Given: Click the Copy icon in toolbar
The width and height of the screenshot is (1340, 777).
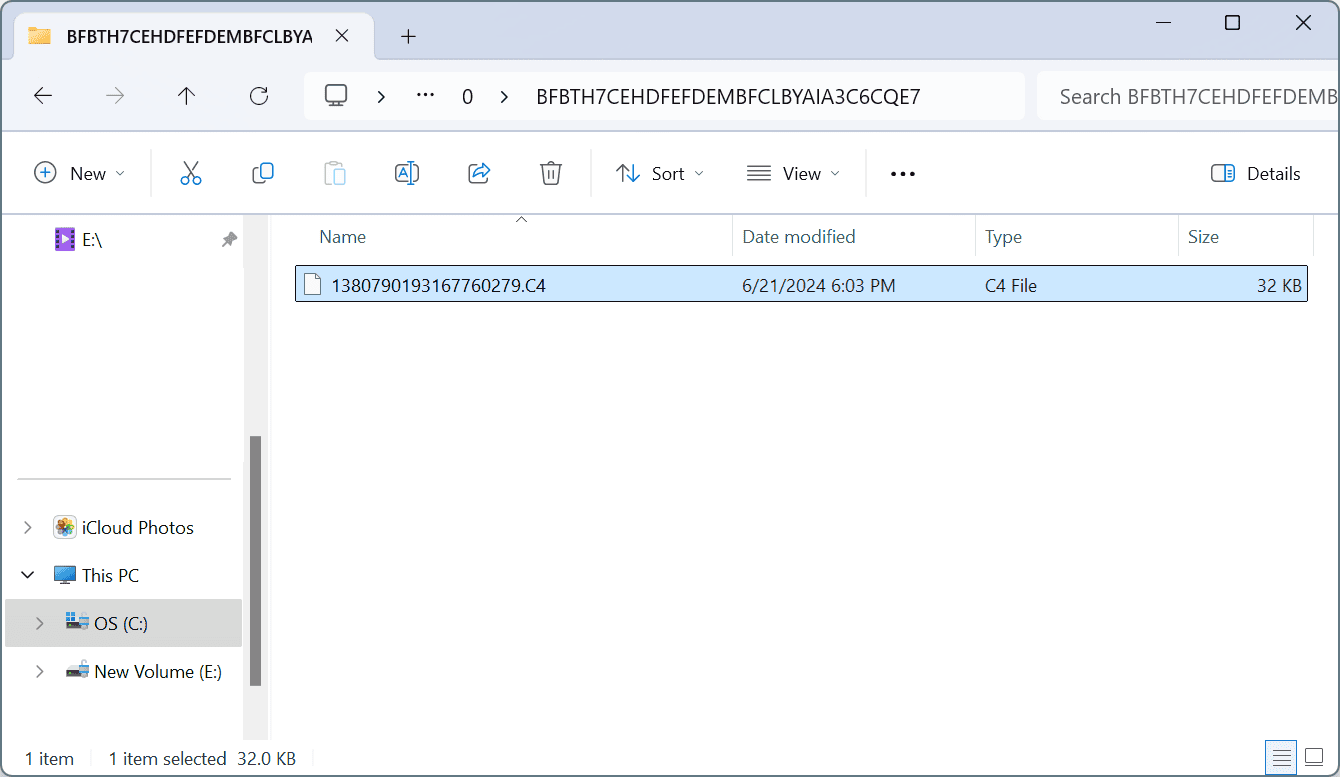Looking at the screenshot, I should [x=263, y=173].
